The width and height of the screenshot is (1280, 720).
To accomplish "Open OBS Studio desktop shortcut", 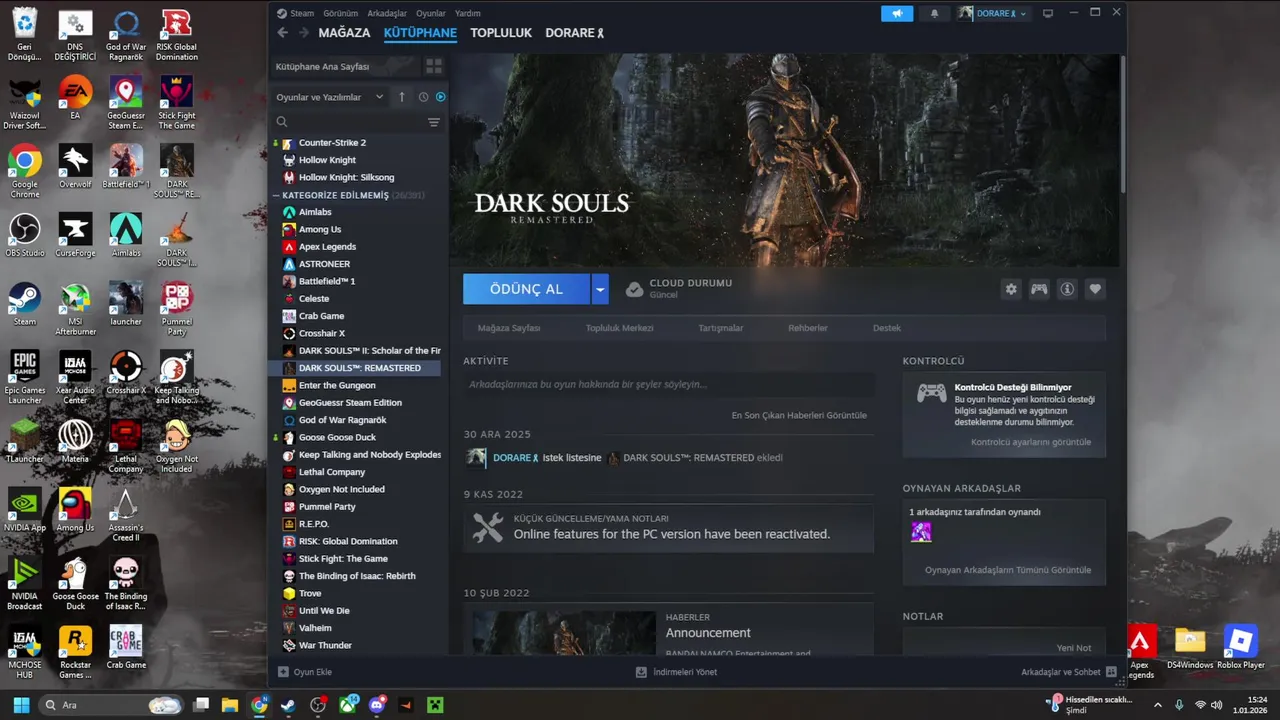I will coord(25,236).
